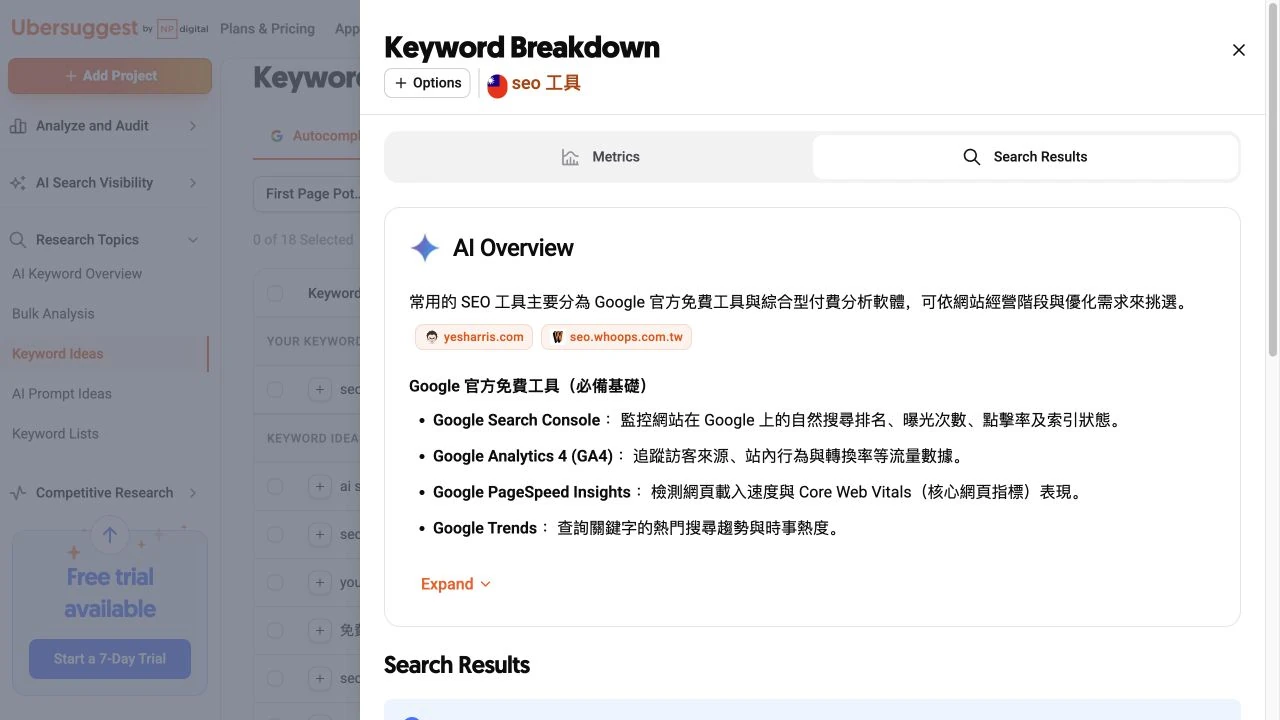Click the Ubersuggest logo

click(x=75, y=28)
